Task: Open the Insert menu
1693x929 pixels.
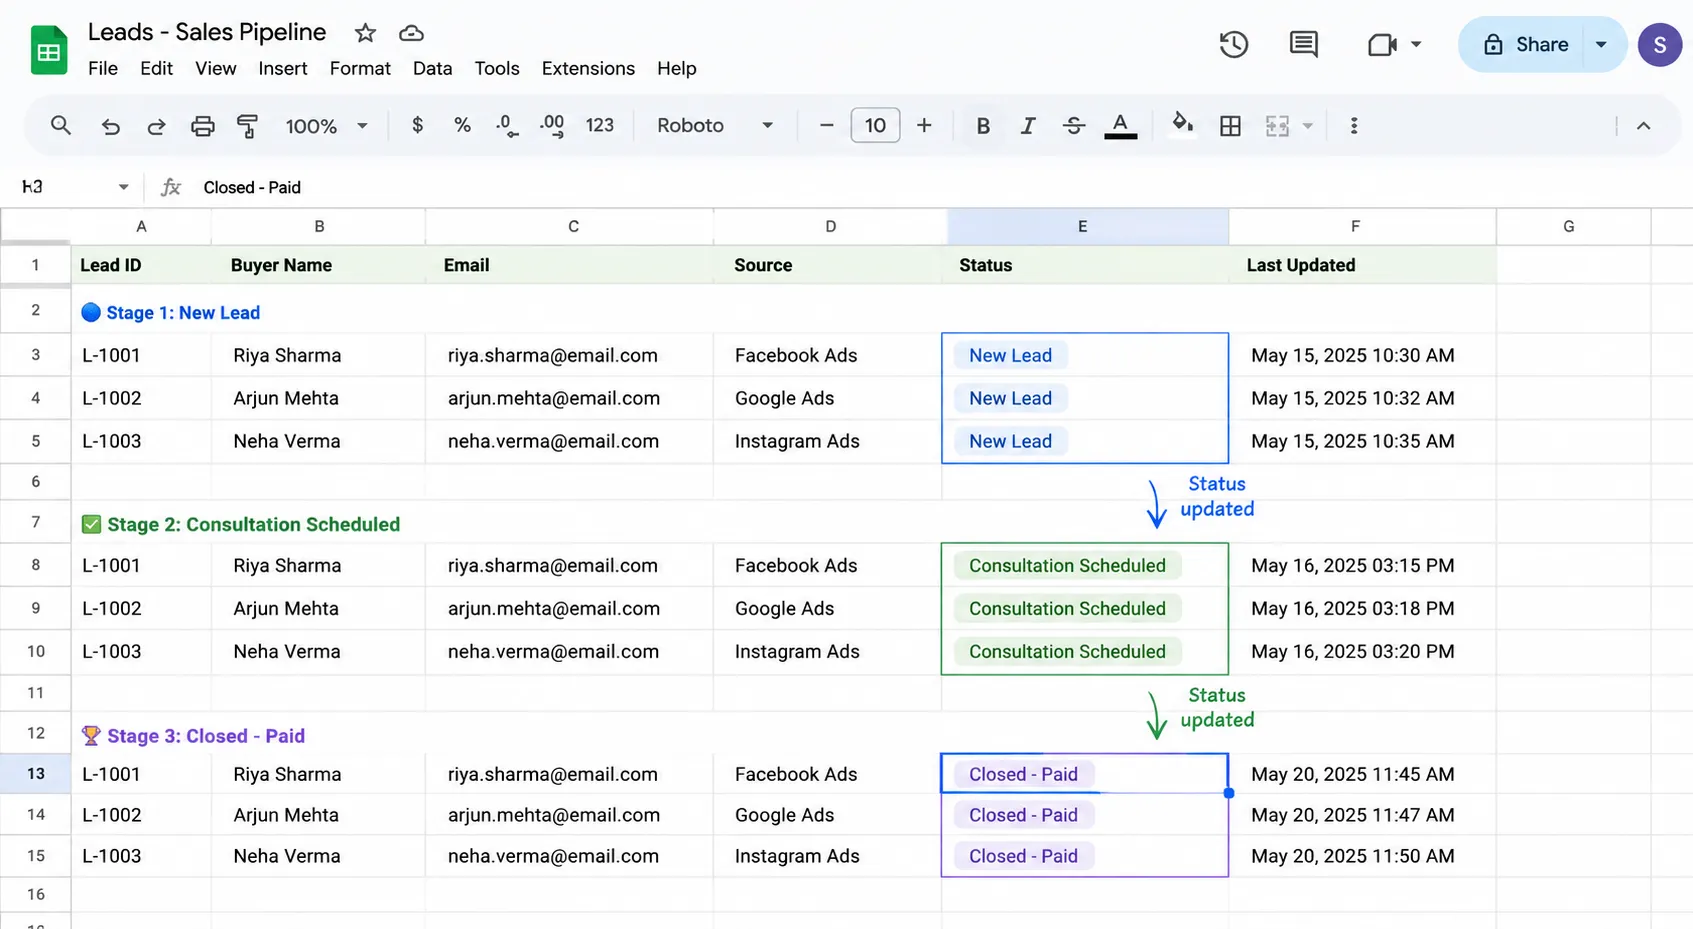Action: click(283, 68)
